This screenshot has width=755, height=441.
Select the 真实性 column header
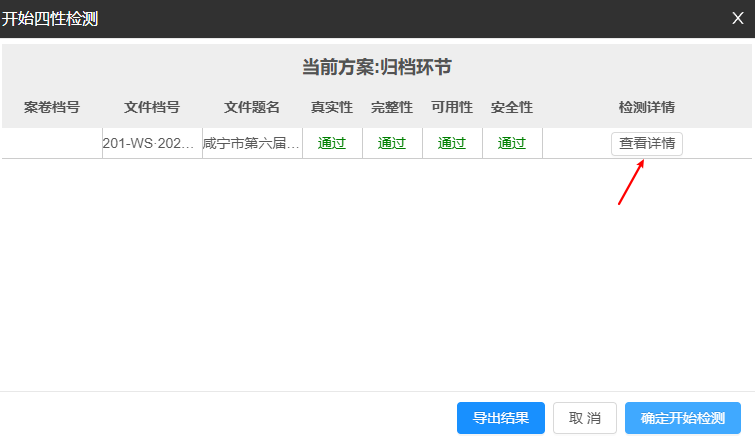coord(332,107)
